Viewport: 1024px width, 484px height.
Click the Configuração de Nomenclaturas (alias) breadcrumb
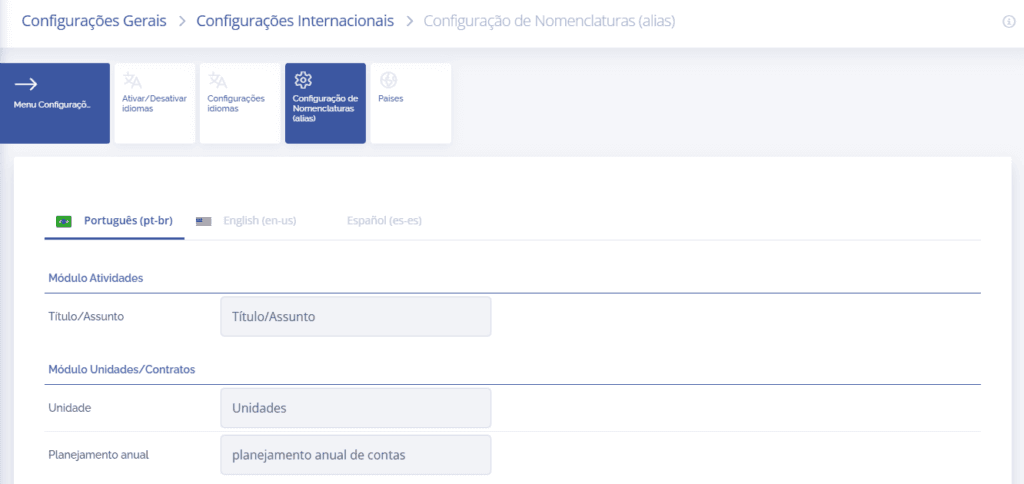[549, 21]
